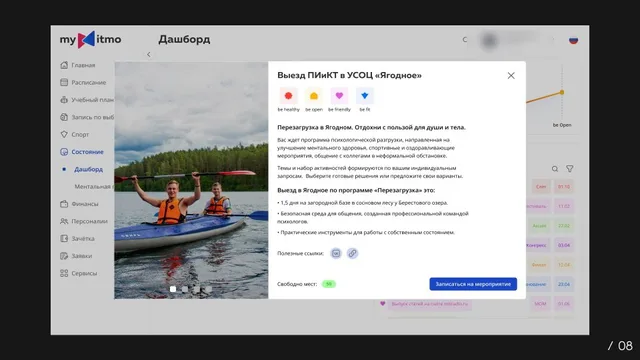
Task: Click the Дашборд page title
Action: tap(184, 40)
